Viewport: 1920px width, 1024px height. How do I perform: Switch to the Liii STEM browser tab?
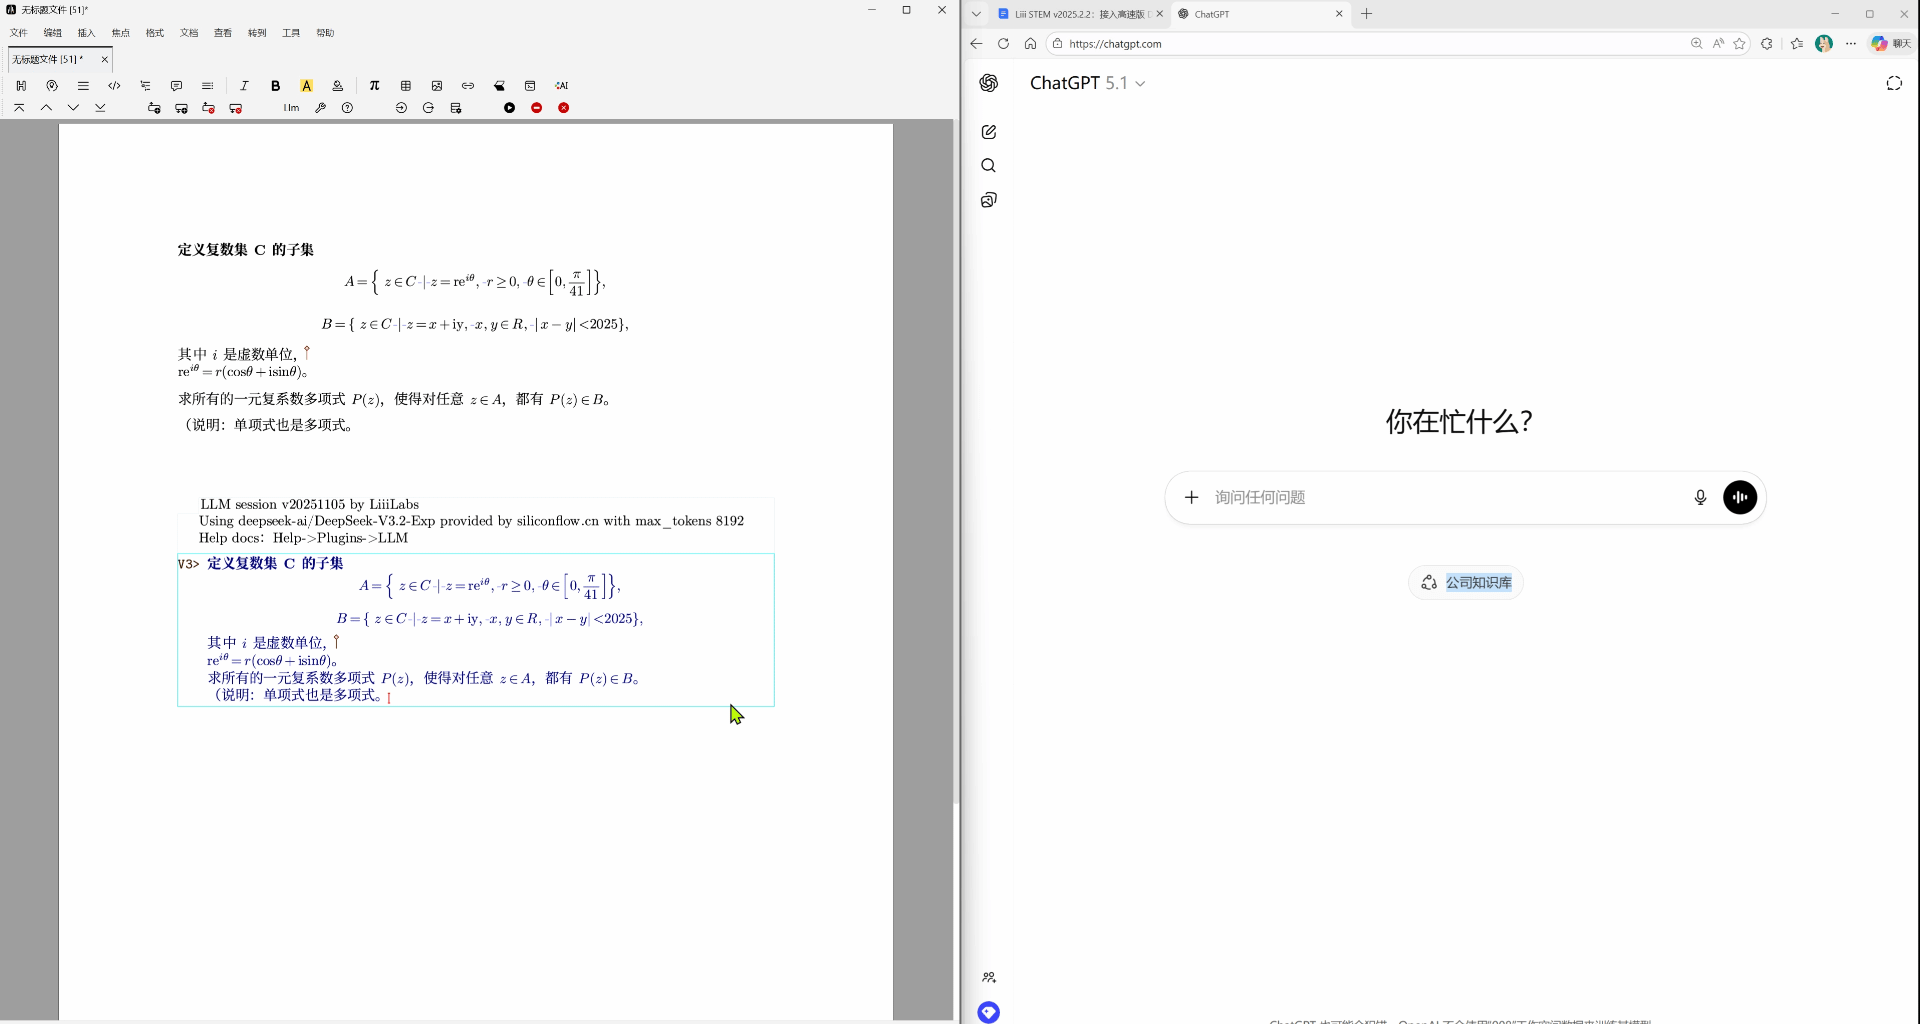1075,14
